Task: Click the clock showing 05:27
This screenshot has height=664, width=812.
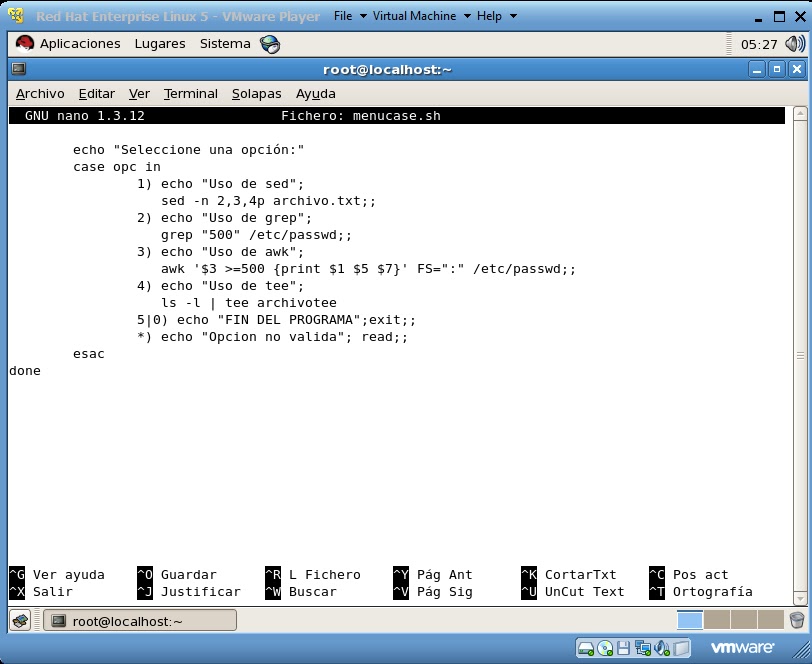Action: click(x=759, y=45)
